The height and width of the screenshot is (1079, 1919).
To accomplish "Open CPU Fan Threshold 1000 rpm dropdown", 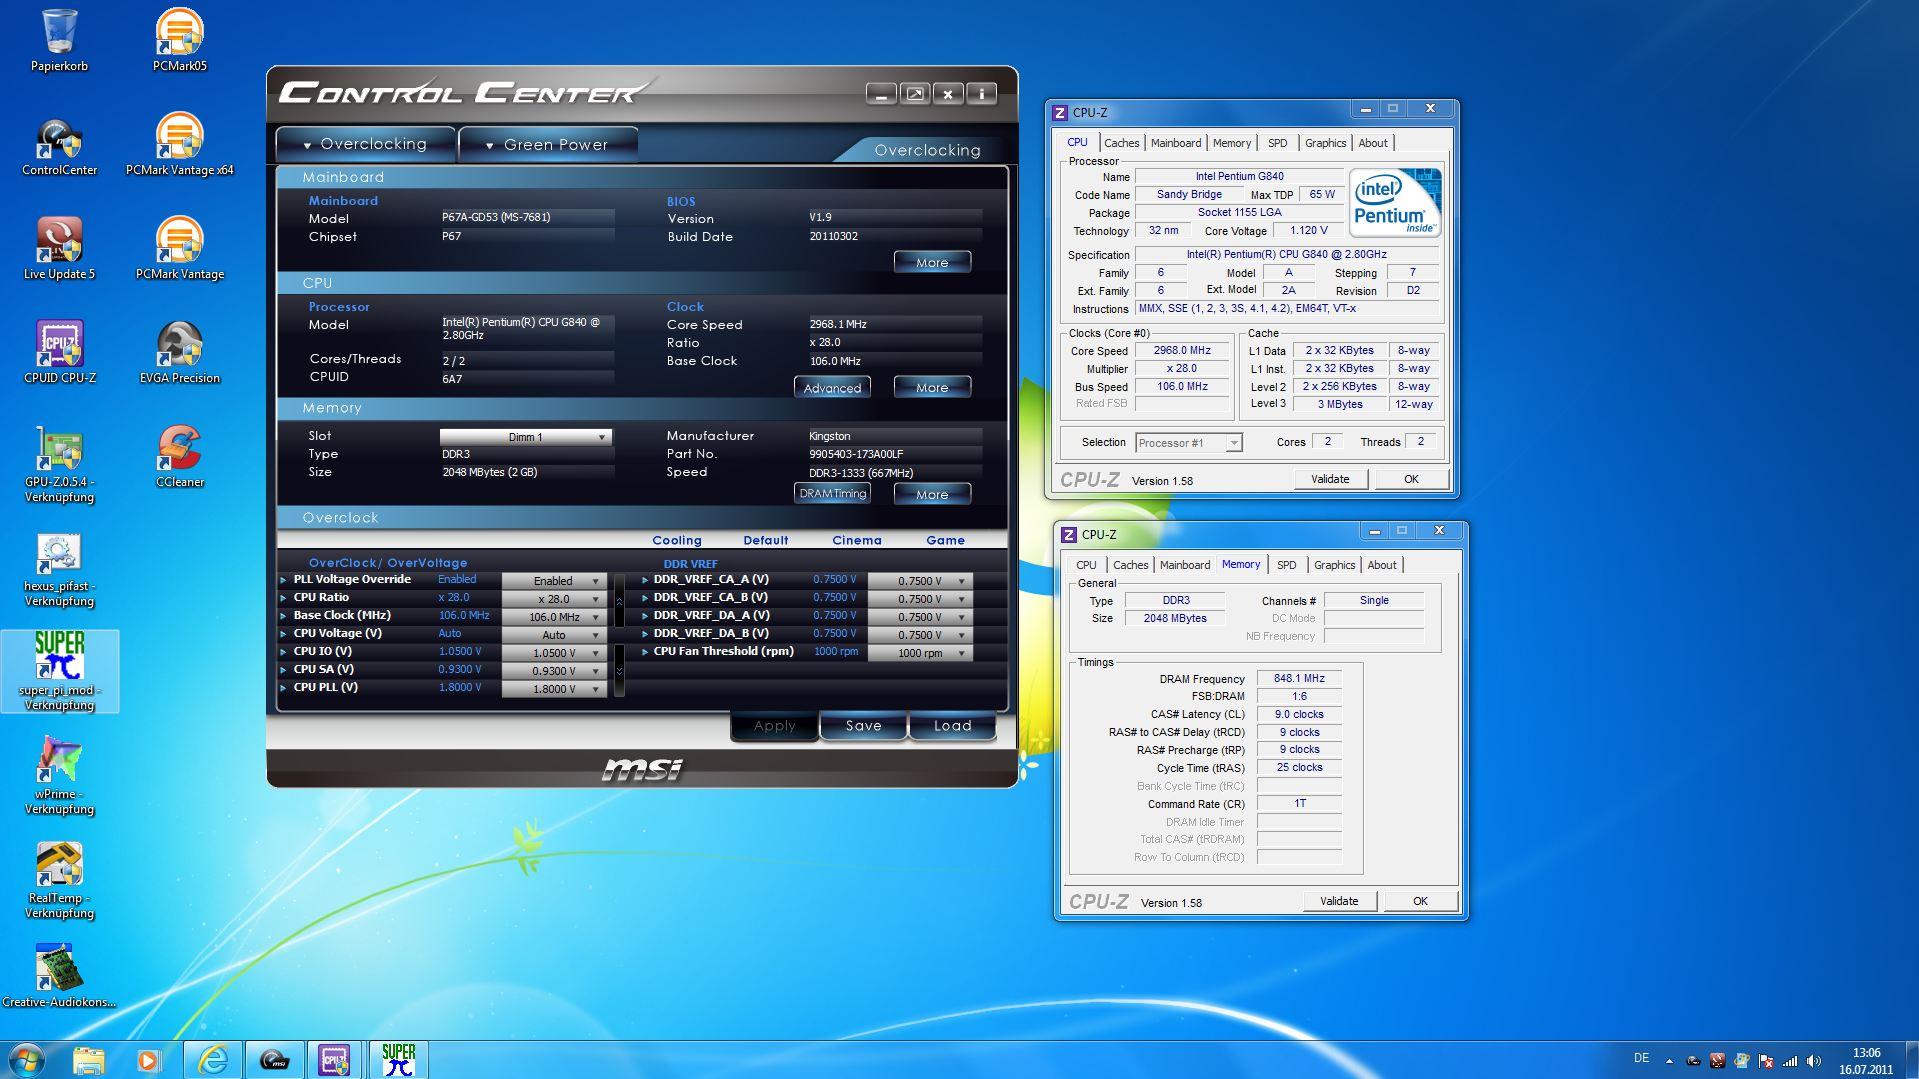I will pos(920,653).
